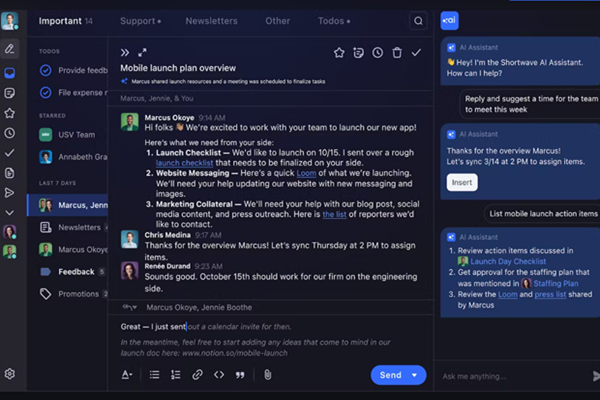Open the Launch Day Checklist link in AI panel

pos(508,261)
